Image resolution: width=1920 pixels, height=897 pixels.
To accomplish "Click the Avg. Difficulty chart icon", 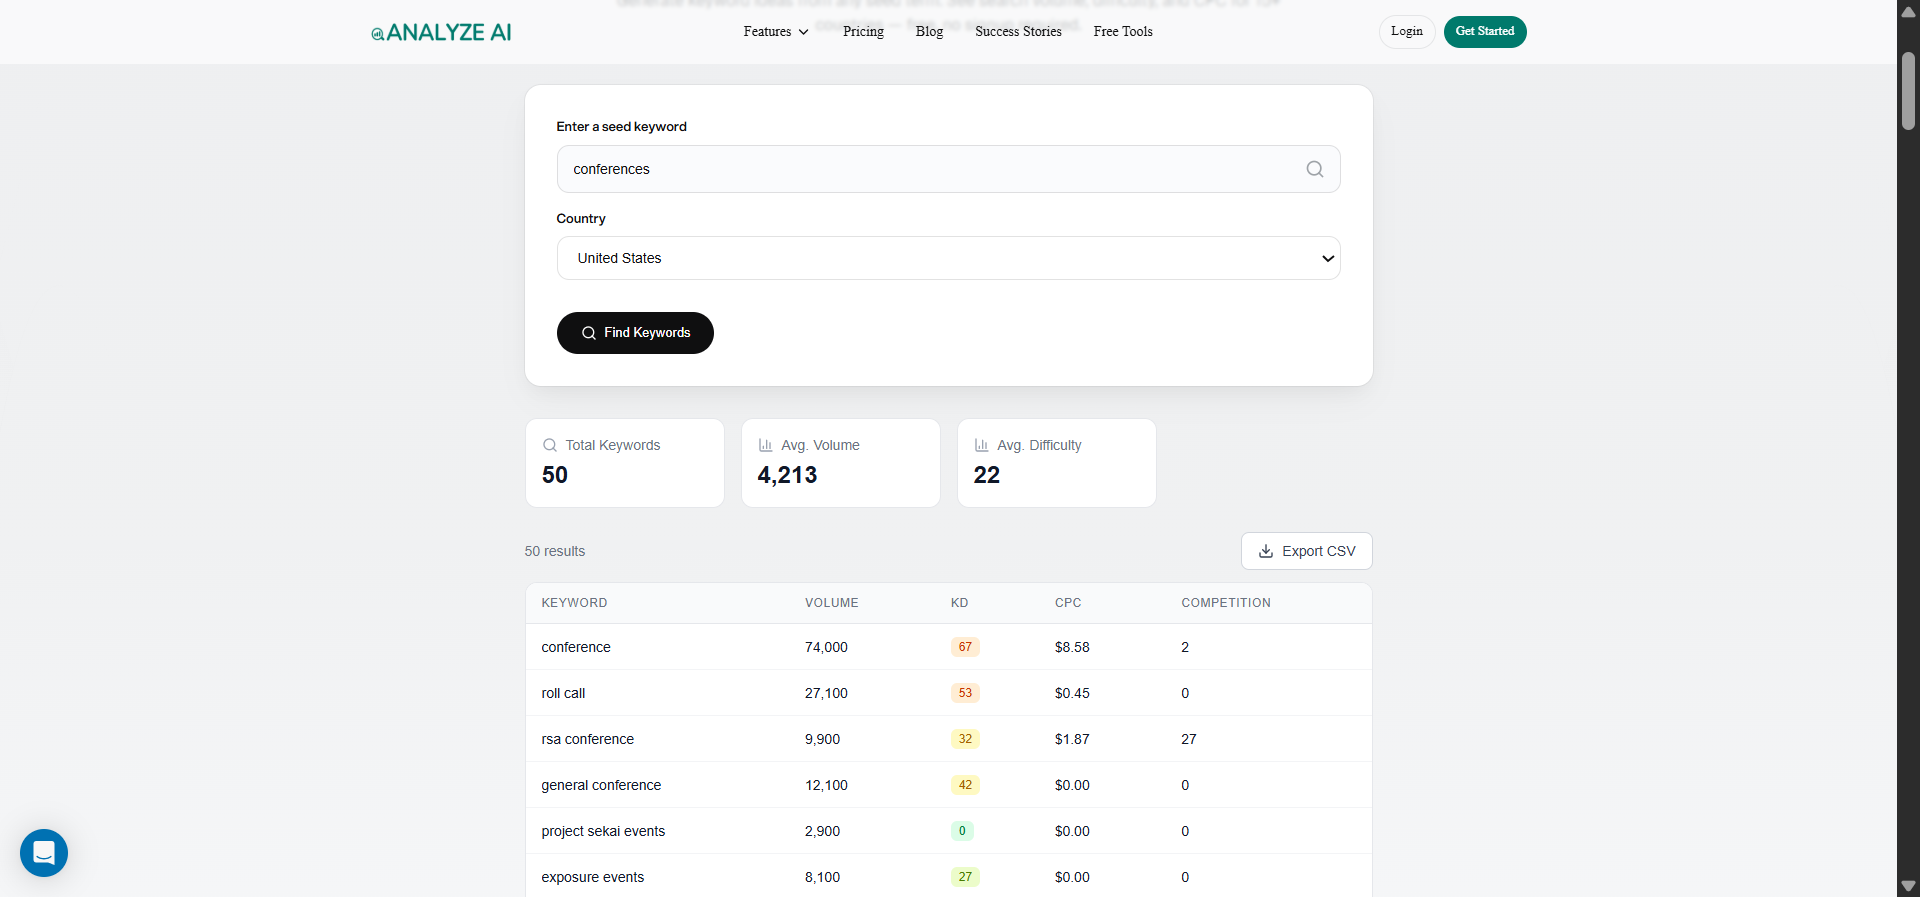I will (982, 445).
